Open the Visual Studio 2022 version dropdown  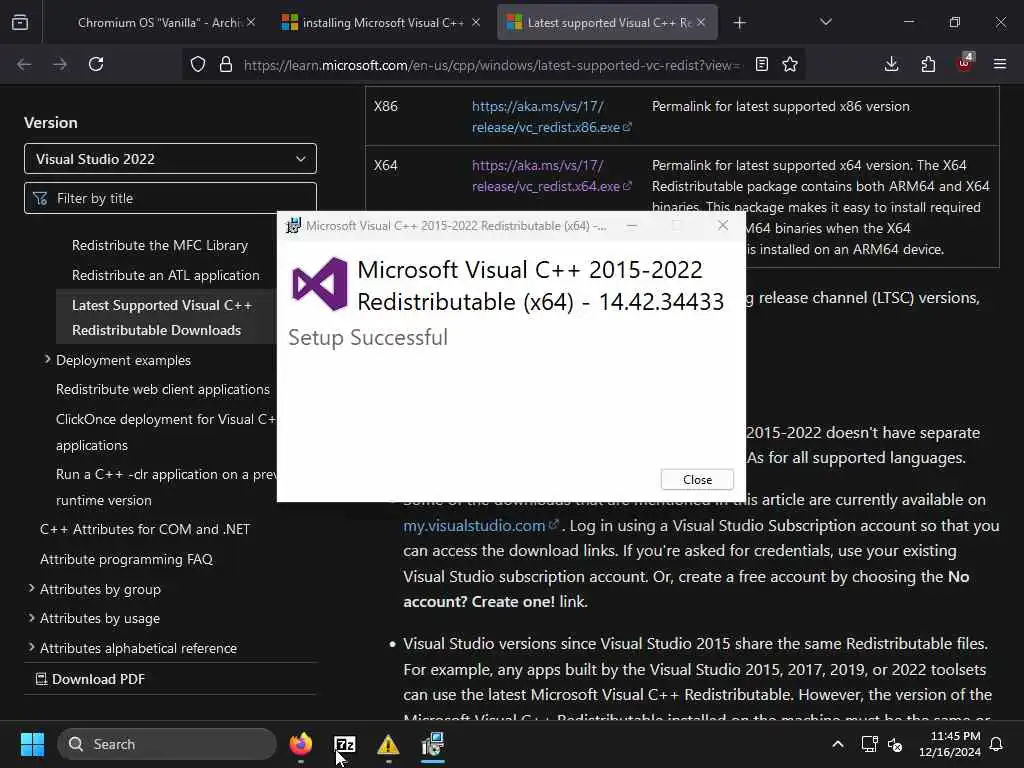pos(170,159)
